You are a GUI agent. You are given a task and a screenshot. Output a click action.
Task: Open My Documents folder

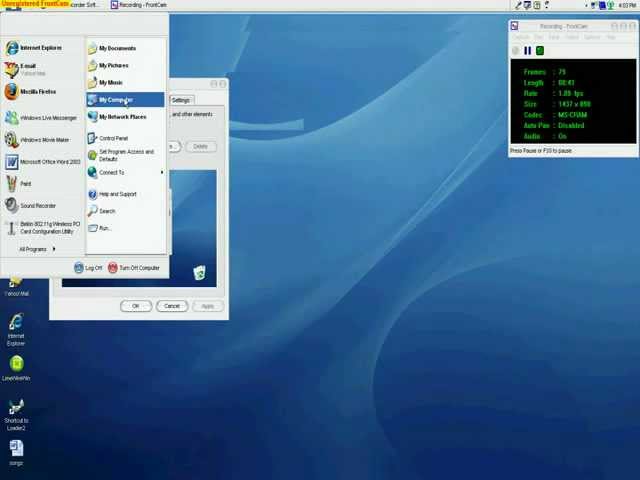(126, 48)
